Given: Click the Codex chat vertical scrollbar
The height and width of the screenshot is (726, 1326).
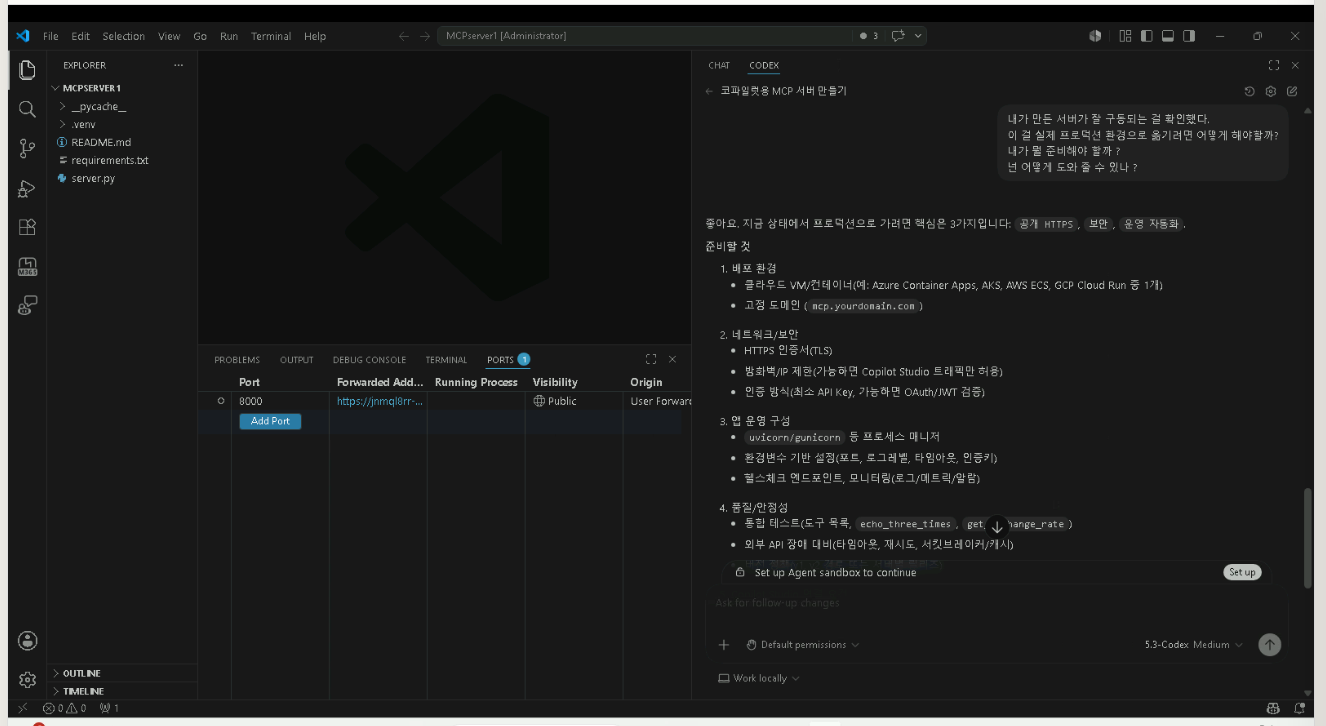Looking at the screenshot, I should 1307,538.
